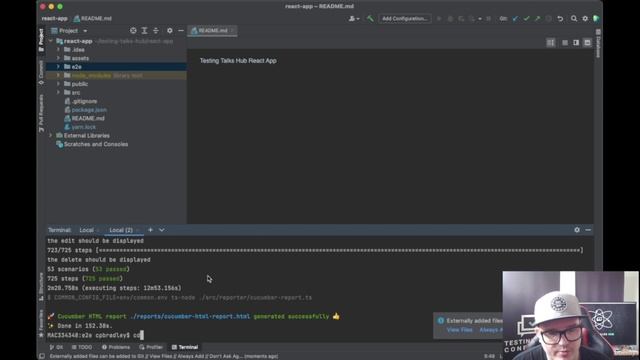The height and width of the screenshot is (360, 640).
Task: Click the green shield icon at toolbar end
Action: tap(596, 18)
